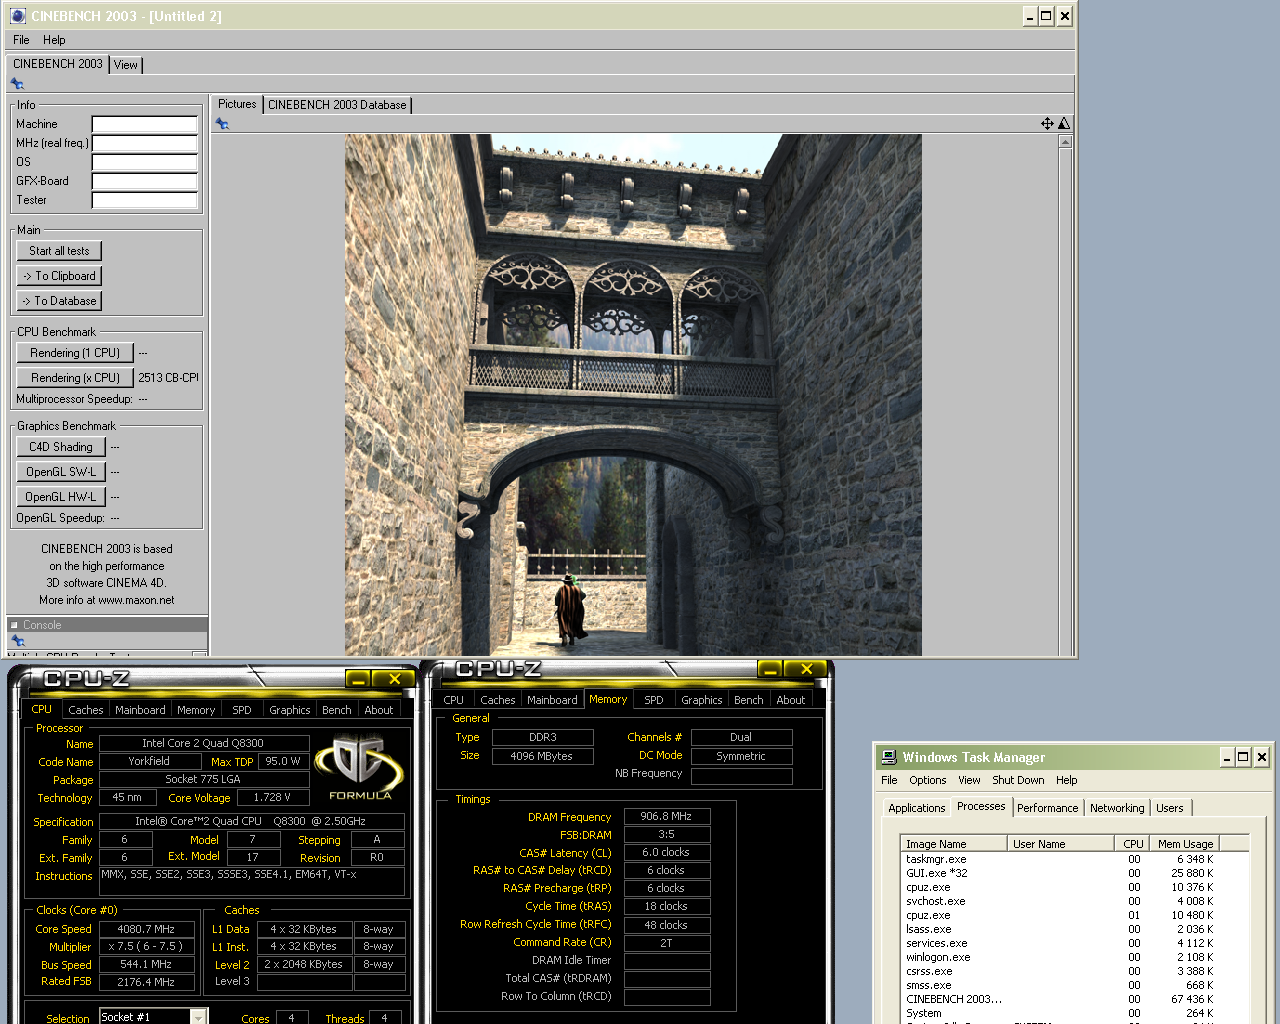
Task: Sort processes by Mem Usage column
Action: point(1183,844)
